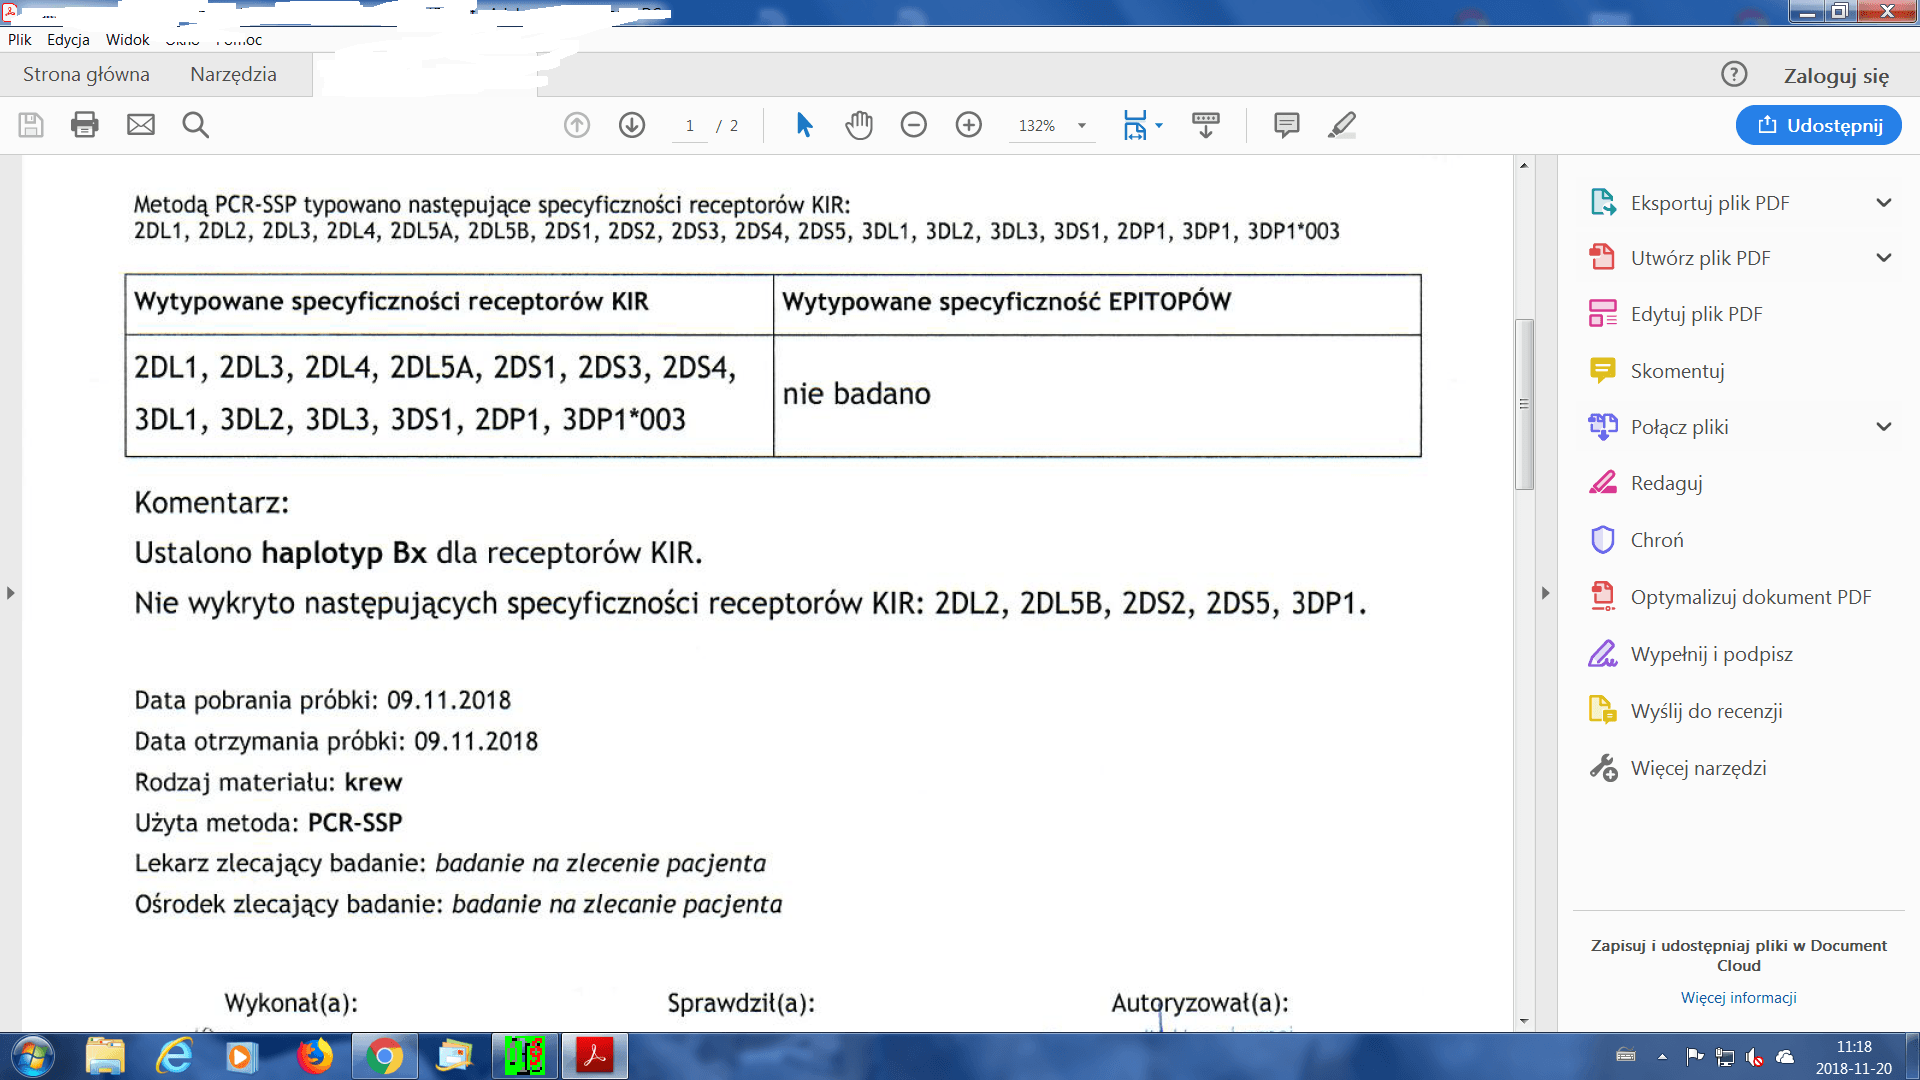Switch to Strona główna tab

coord(86,75)
